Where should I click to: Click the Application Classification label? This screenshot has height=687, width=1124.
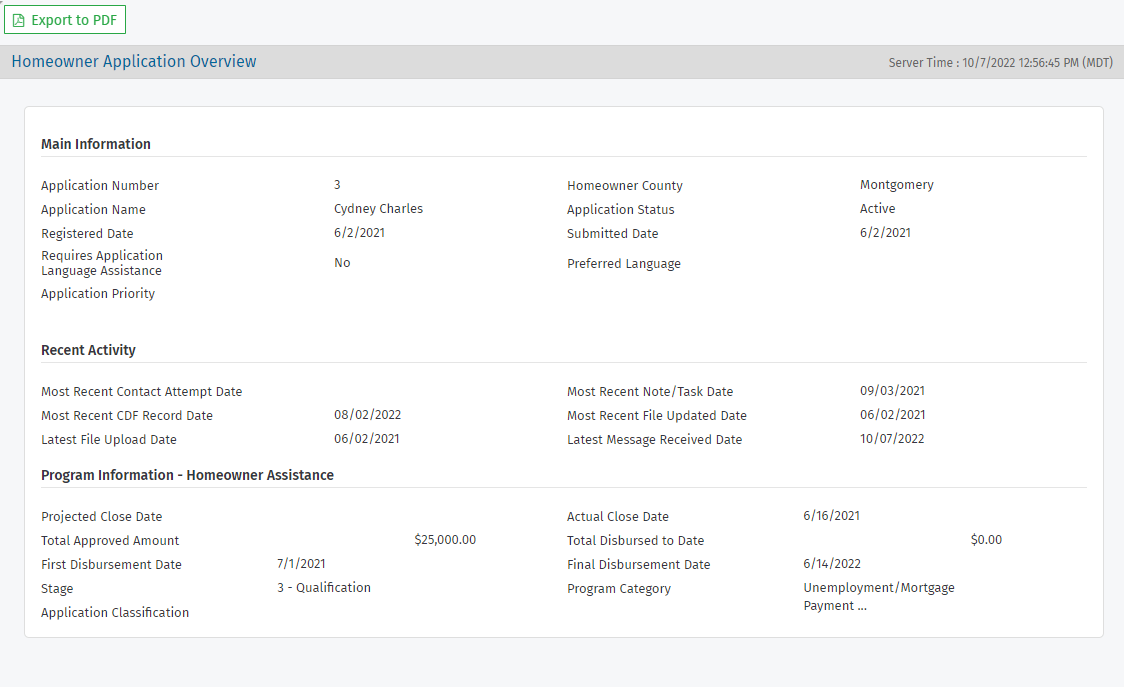115,613
